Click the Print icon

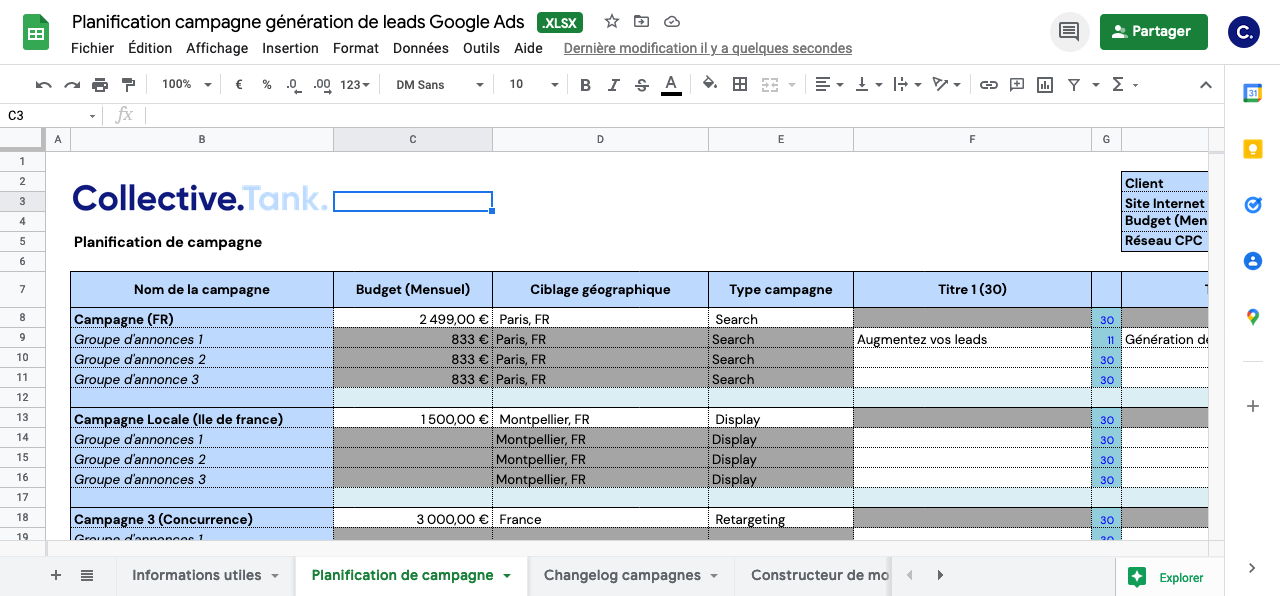pyautogui.click(x=100, y=85)
